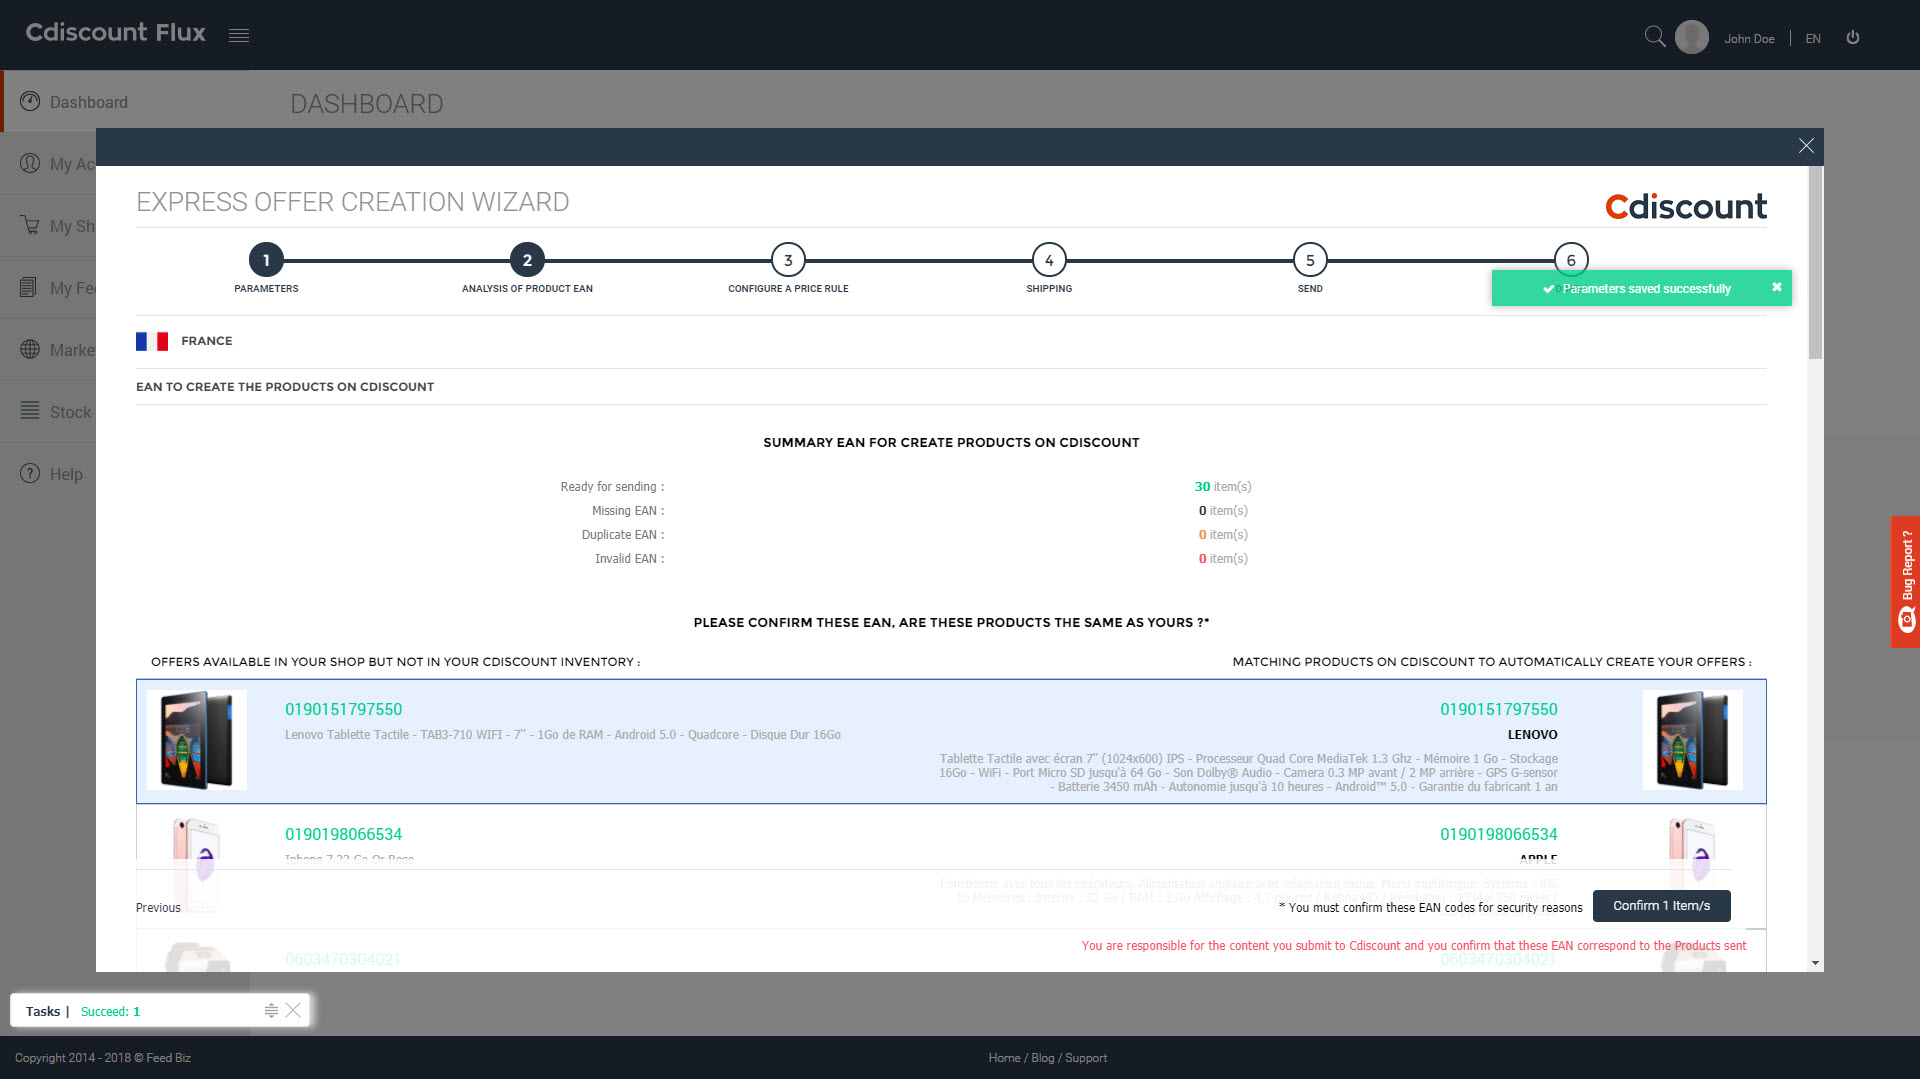Viewport: 1920px width, 1079px height.
Task: Open the John Doe user name menu
Action: point(1749,39)
